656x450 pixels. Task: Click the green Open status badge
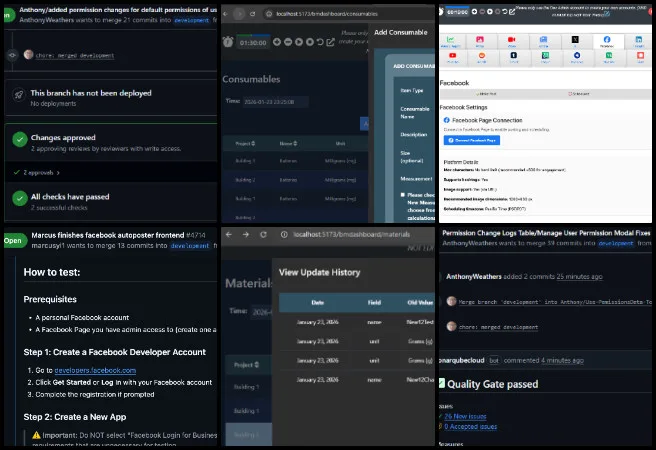(12, 241)
